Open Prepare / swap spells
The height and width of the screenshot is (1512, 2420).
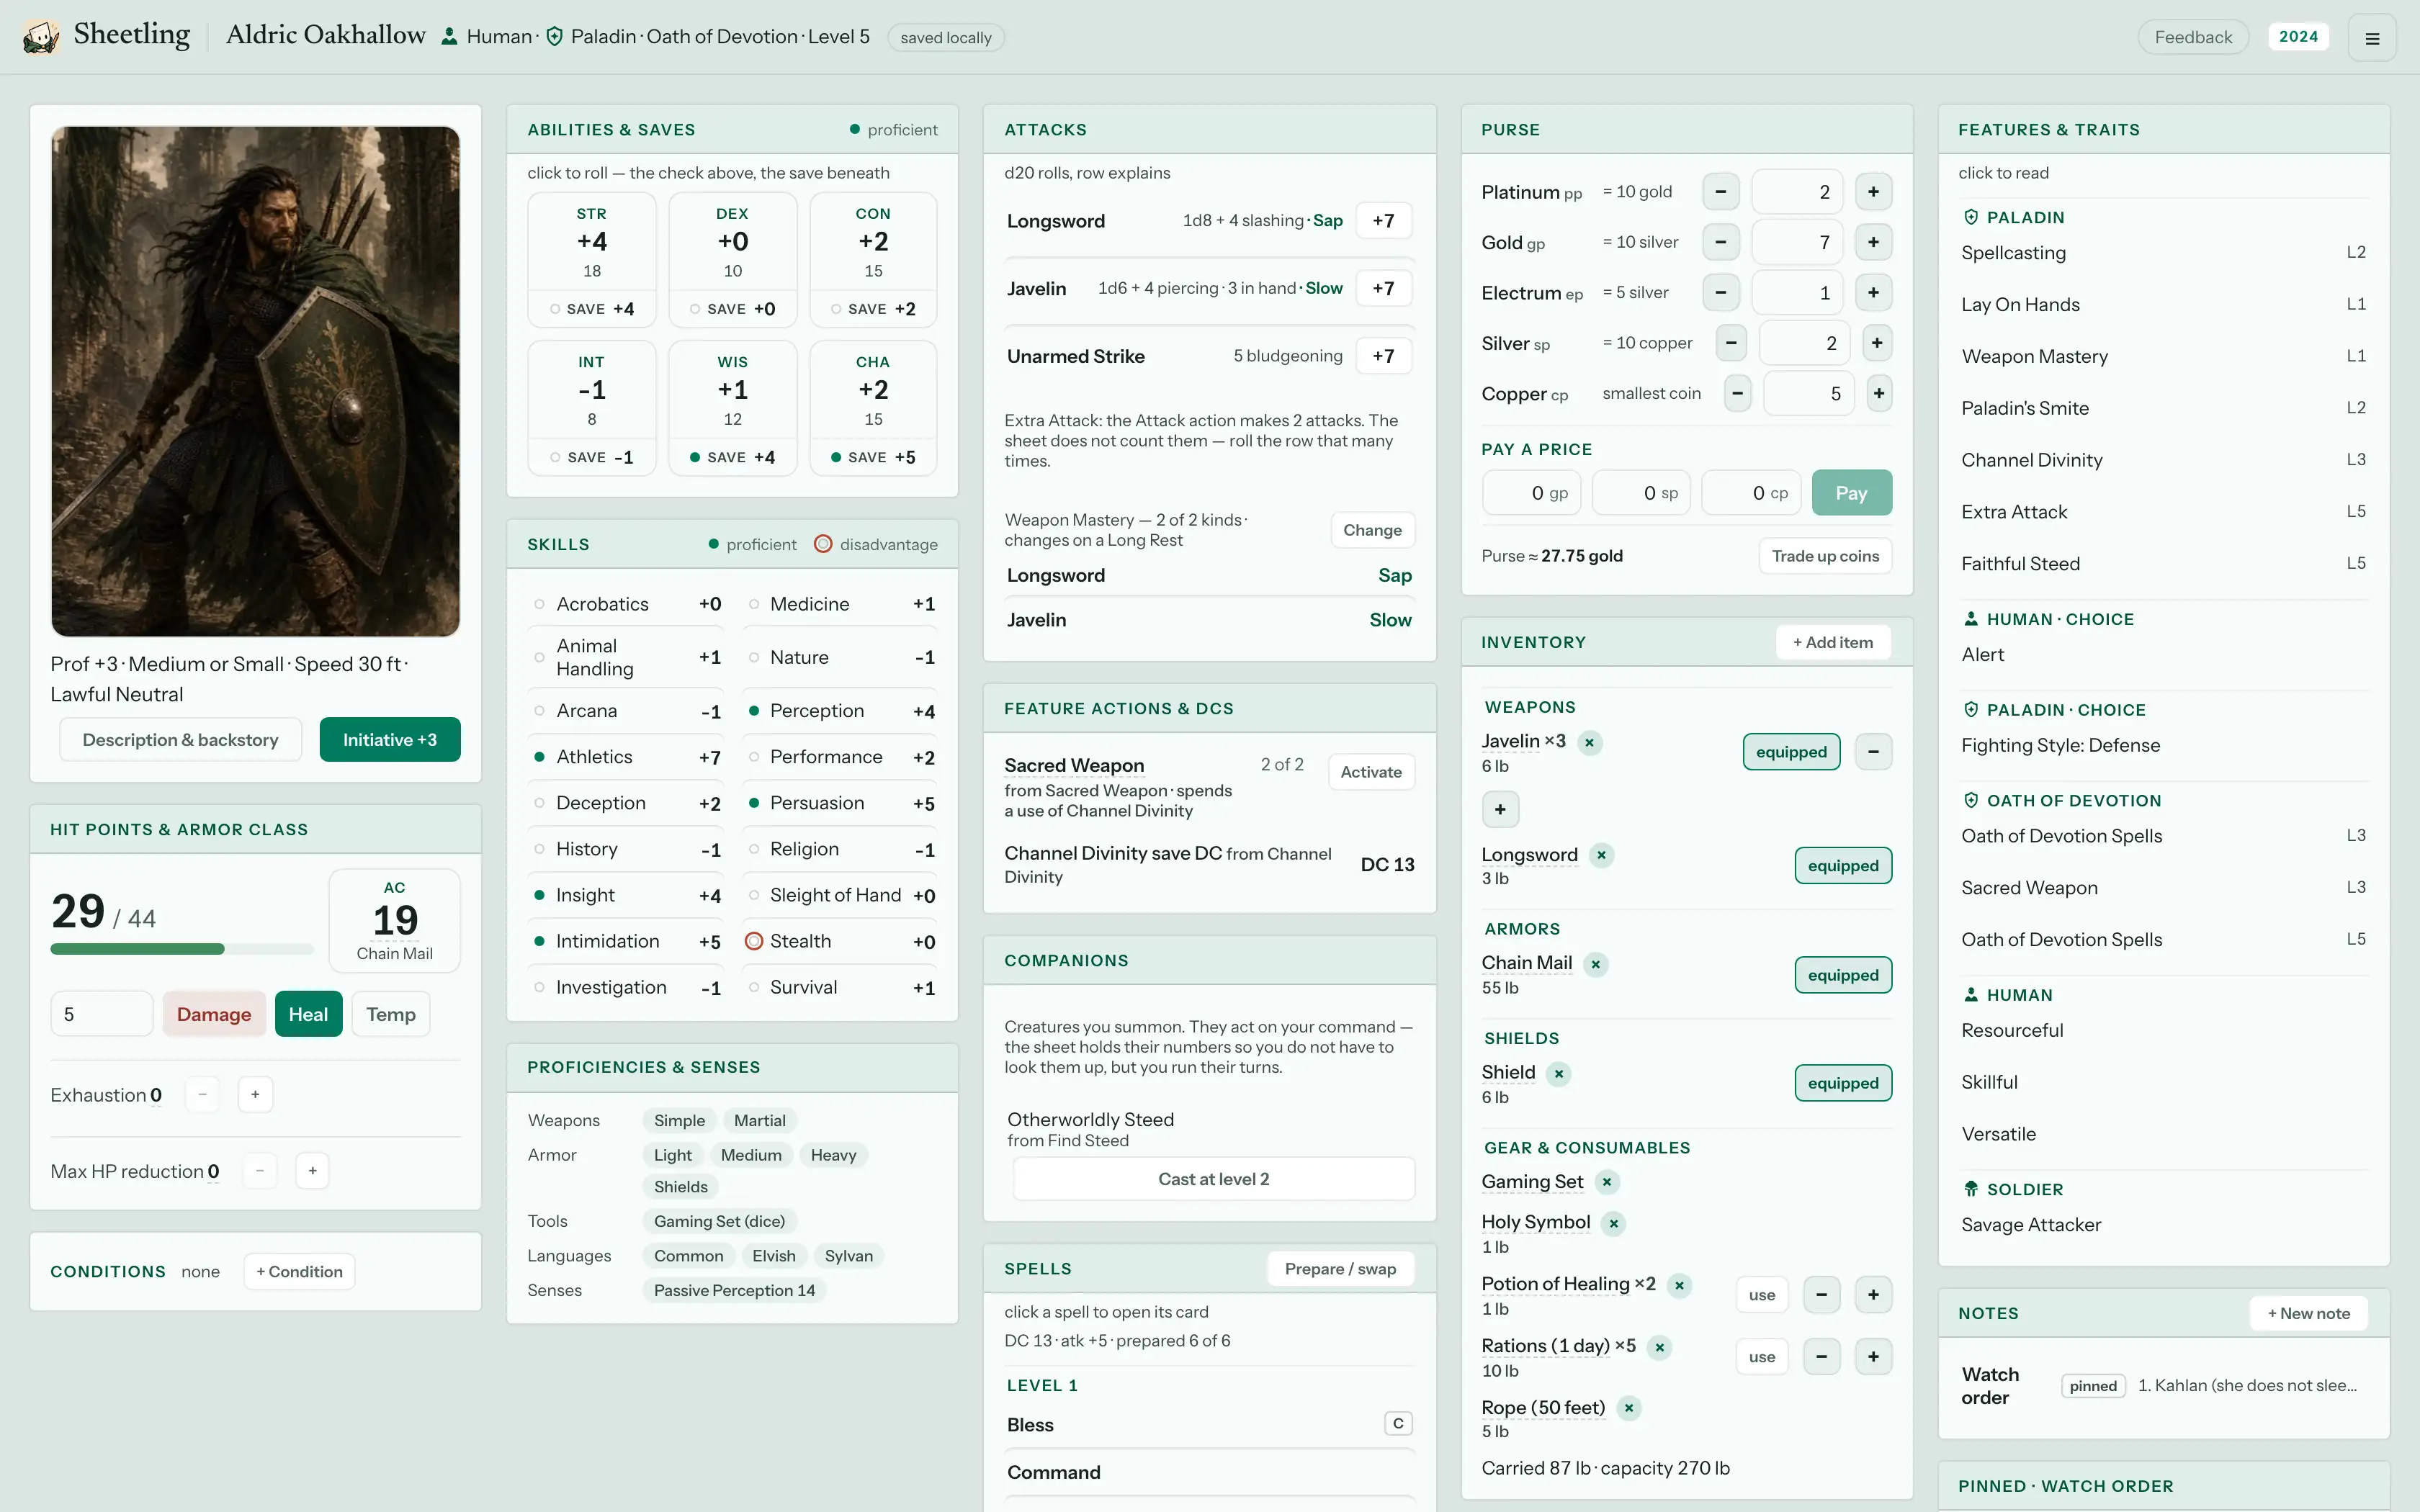1340,1269
